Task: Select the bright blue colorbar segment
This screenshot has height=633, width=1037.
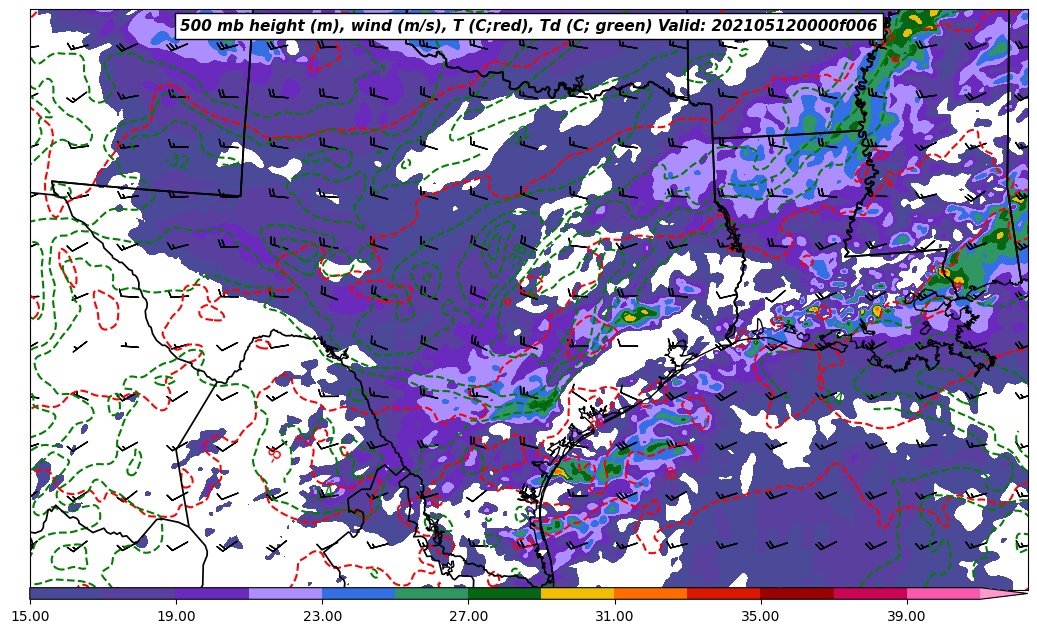Action: [x=358, y=593]
